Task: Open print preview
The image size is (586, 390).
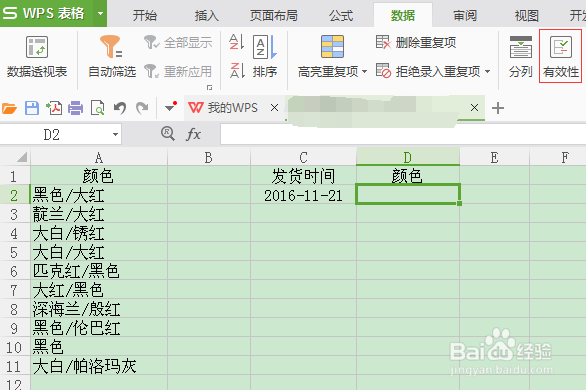Action: [x=98, y=108]
